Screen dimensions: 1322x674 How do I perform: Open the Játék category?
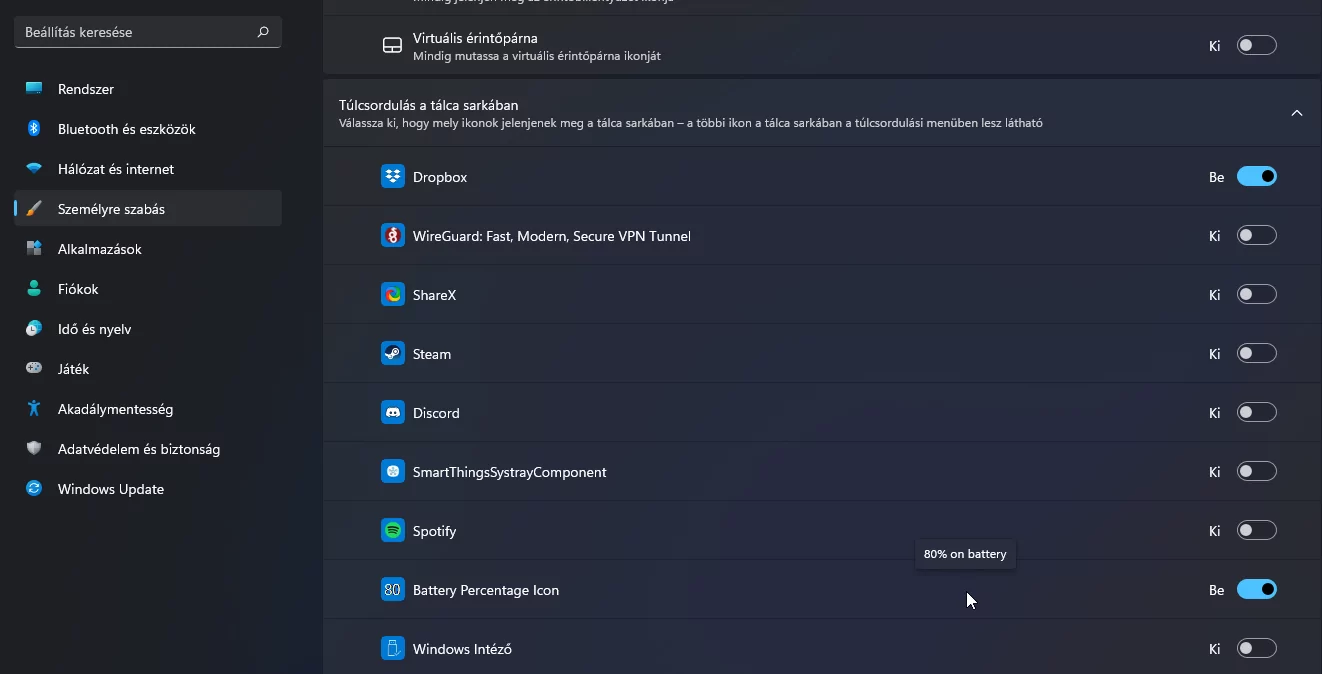coord(148,369)
